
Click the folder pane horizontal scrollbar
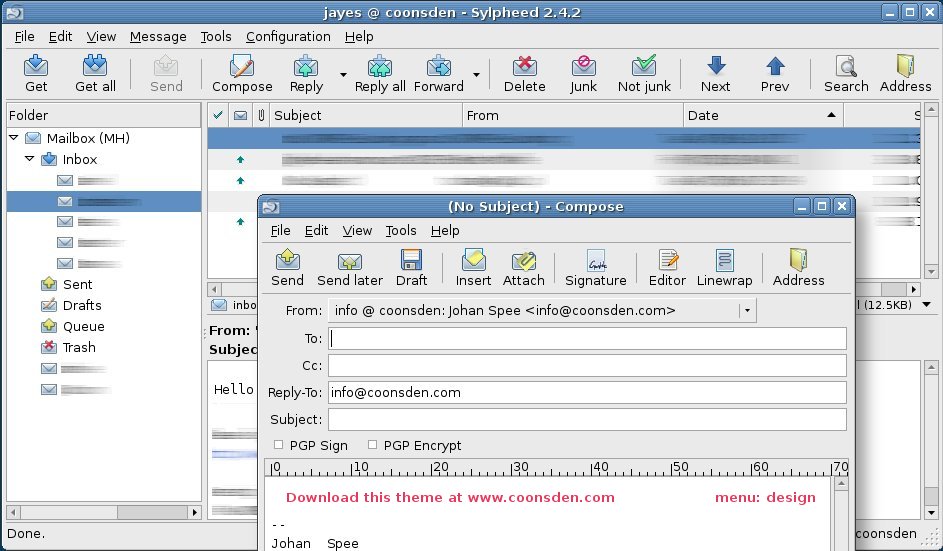(x=103, y=513)
